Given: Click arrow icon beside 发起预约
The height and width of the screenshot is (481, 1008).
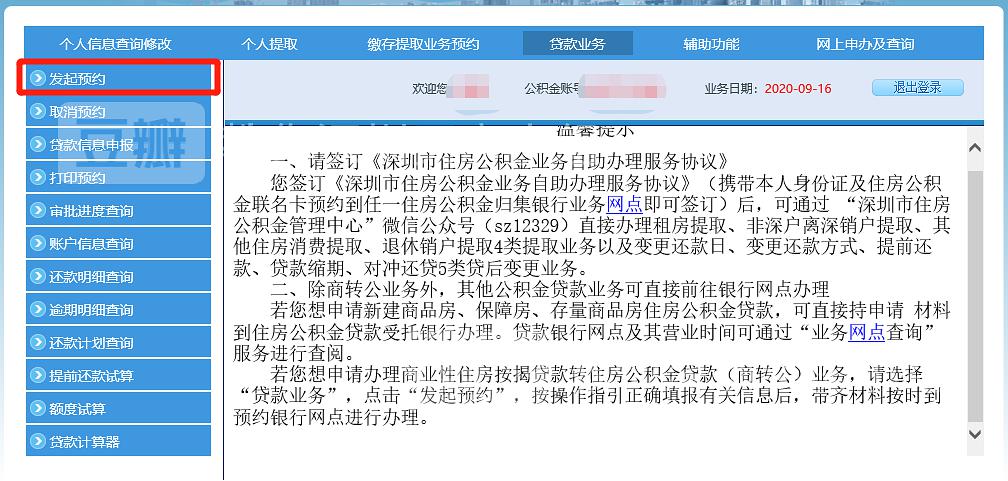Looking at the screenshot, I should pos(37,78).
